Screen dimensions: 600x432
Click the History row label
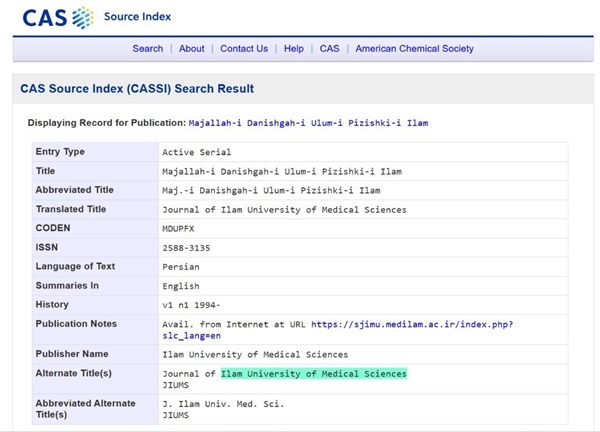coord(52,305)
